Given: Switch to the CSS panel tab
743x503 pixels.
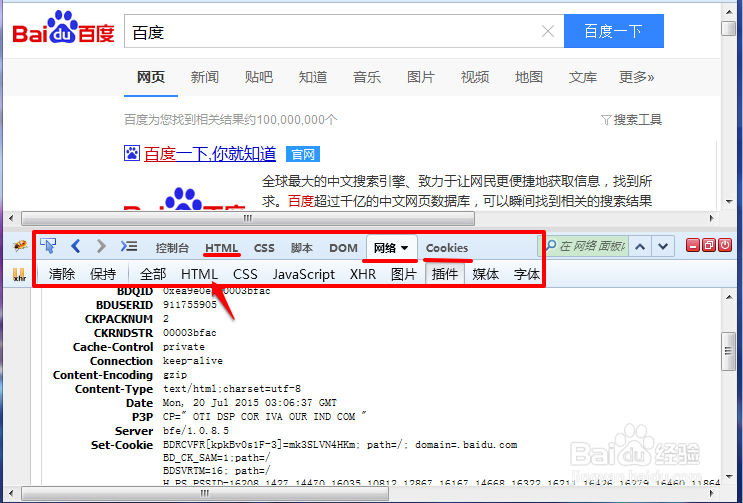Looking at the screenshot, I should coord(264,248).
